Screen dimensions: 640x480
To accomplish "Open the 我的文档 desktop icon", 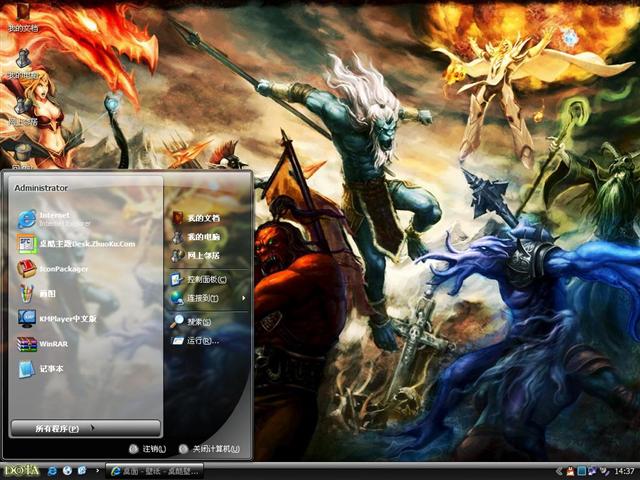I will (x=23, y=16).
